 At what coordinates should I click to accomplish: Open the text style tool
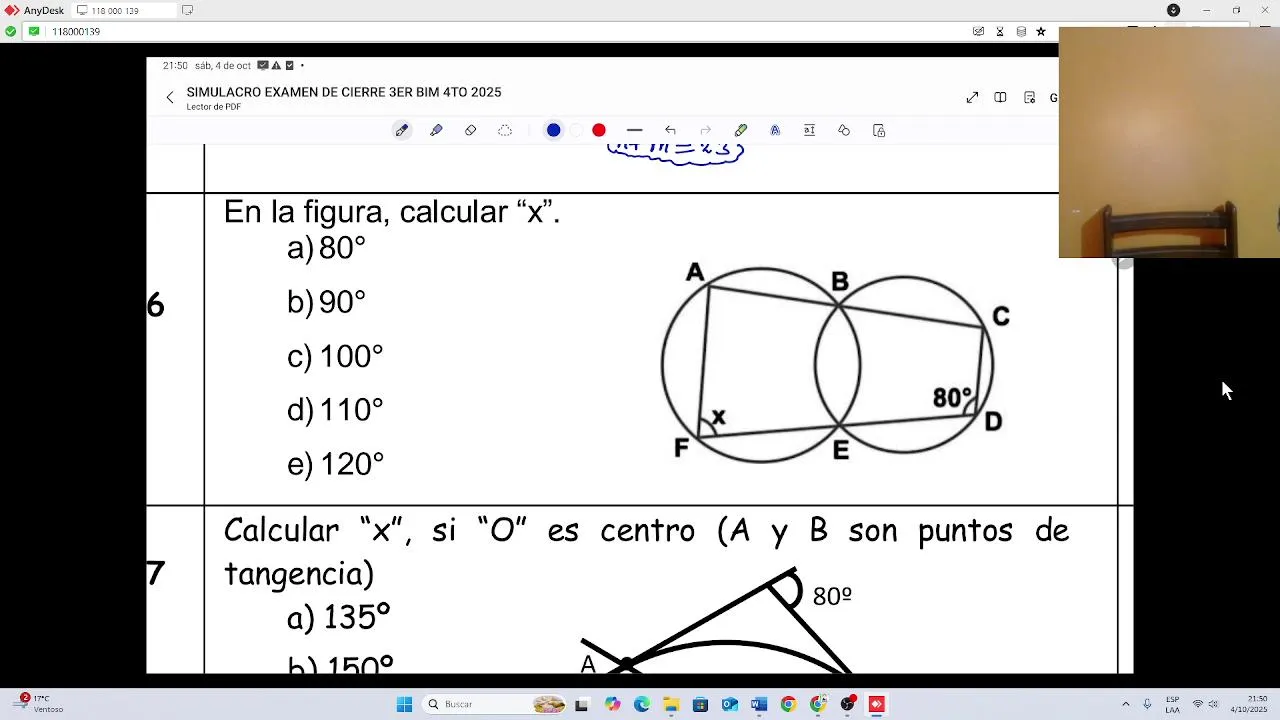point(775,130)
